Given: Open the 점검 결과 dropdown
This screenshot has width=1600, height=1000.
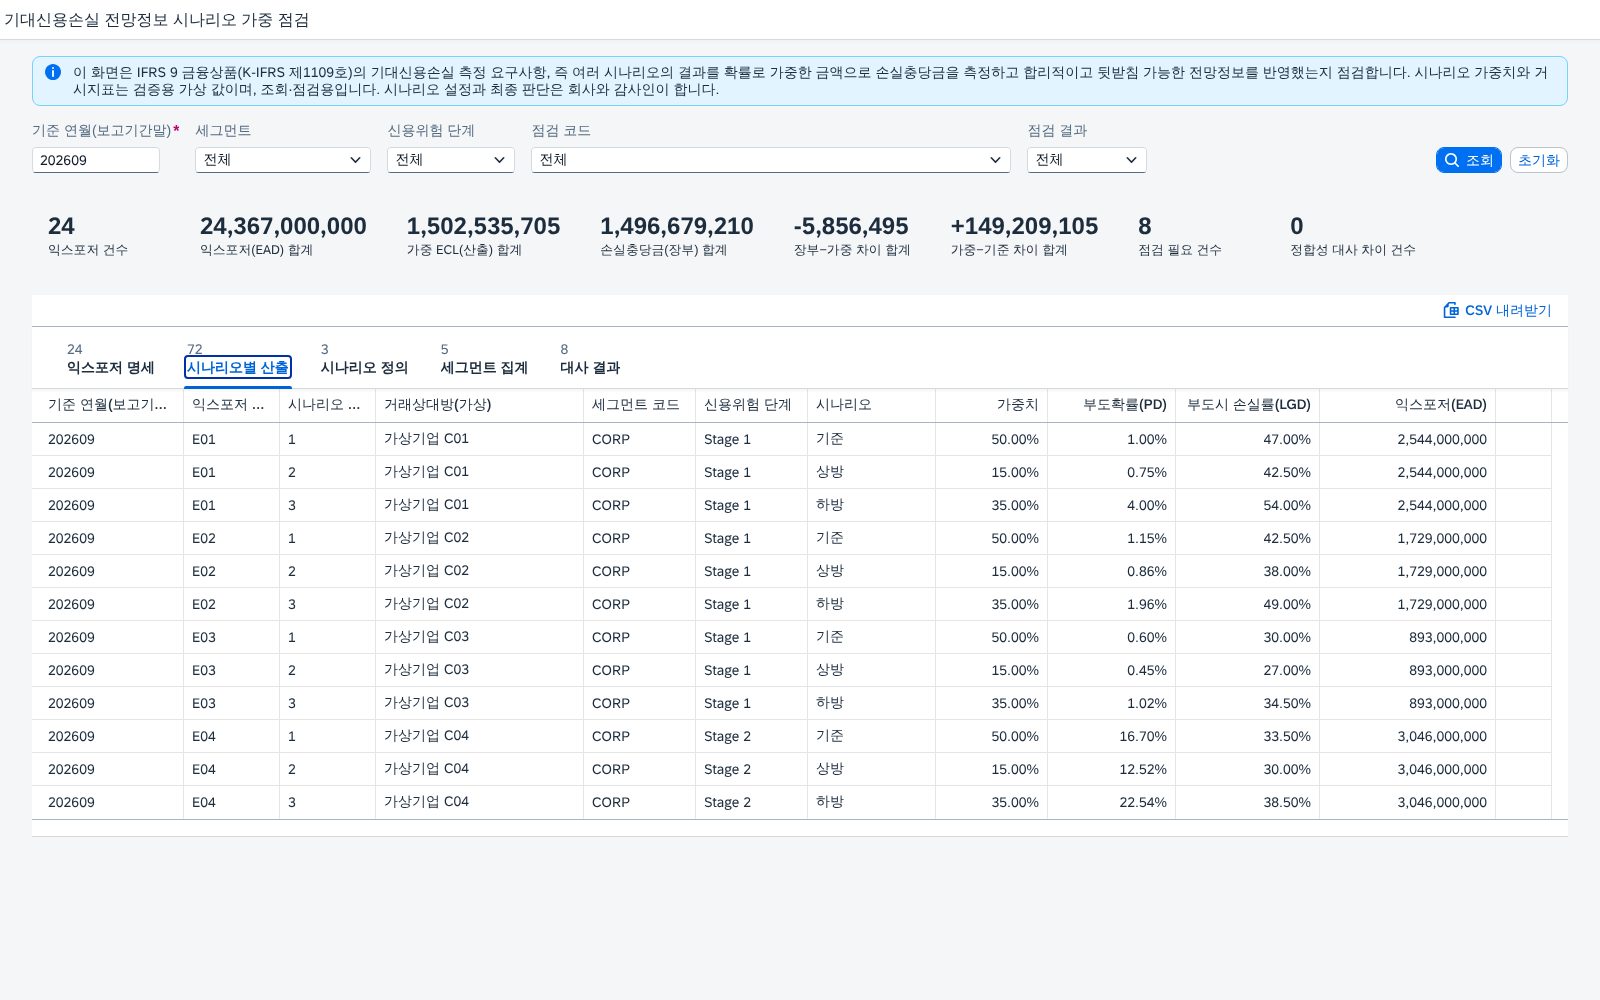Looking at the screenshot, I should pyautogui.click(x=1087, y=160).
